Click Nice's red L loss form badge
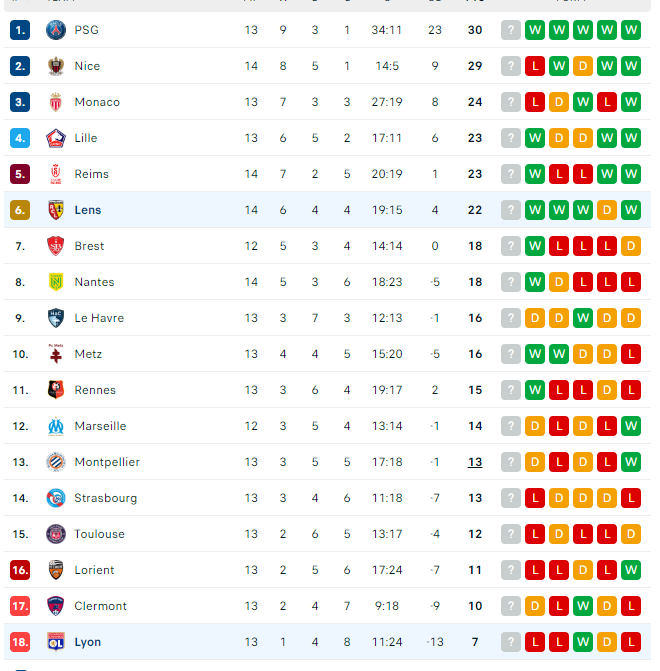Image resolution: width=660 pixels, height=671 pixels. coord(535,66)
